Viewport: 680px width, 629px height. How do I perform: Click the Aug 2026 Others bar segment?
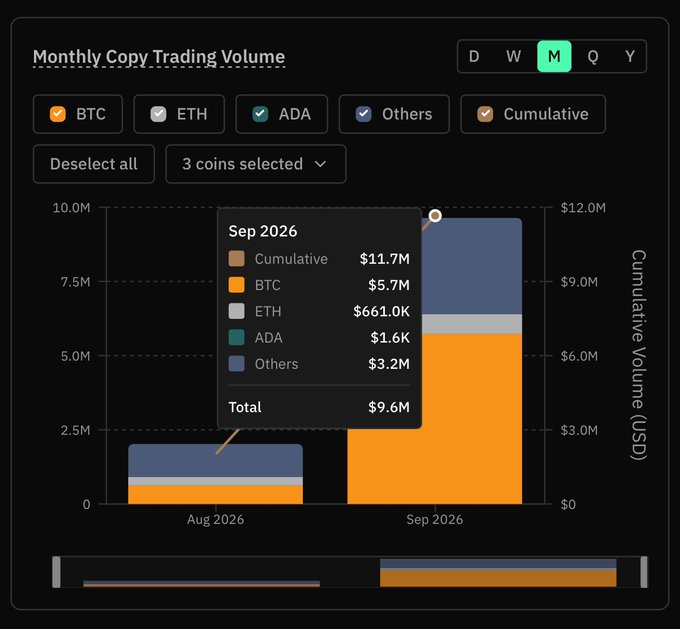216,460
